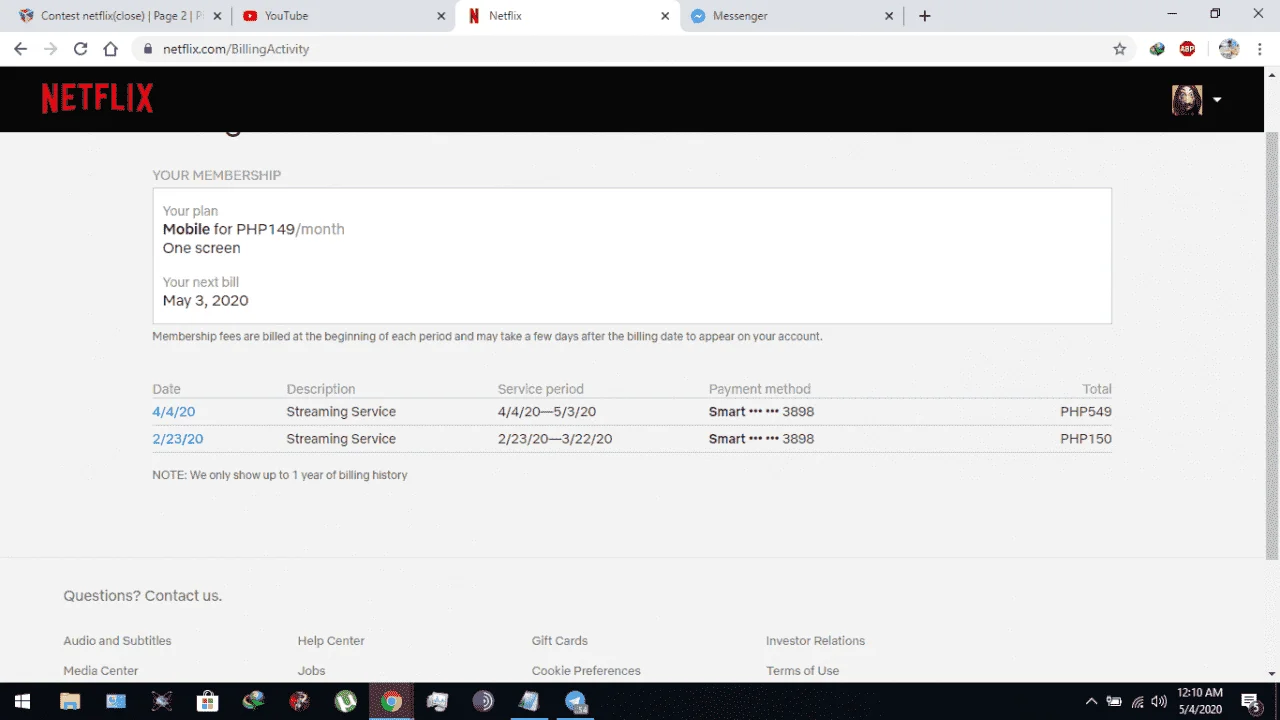Open the taskbar clock and calendar

[1200, 701]
